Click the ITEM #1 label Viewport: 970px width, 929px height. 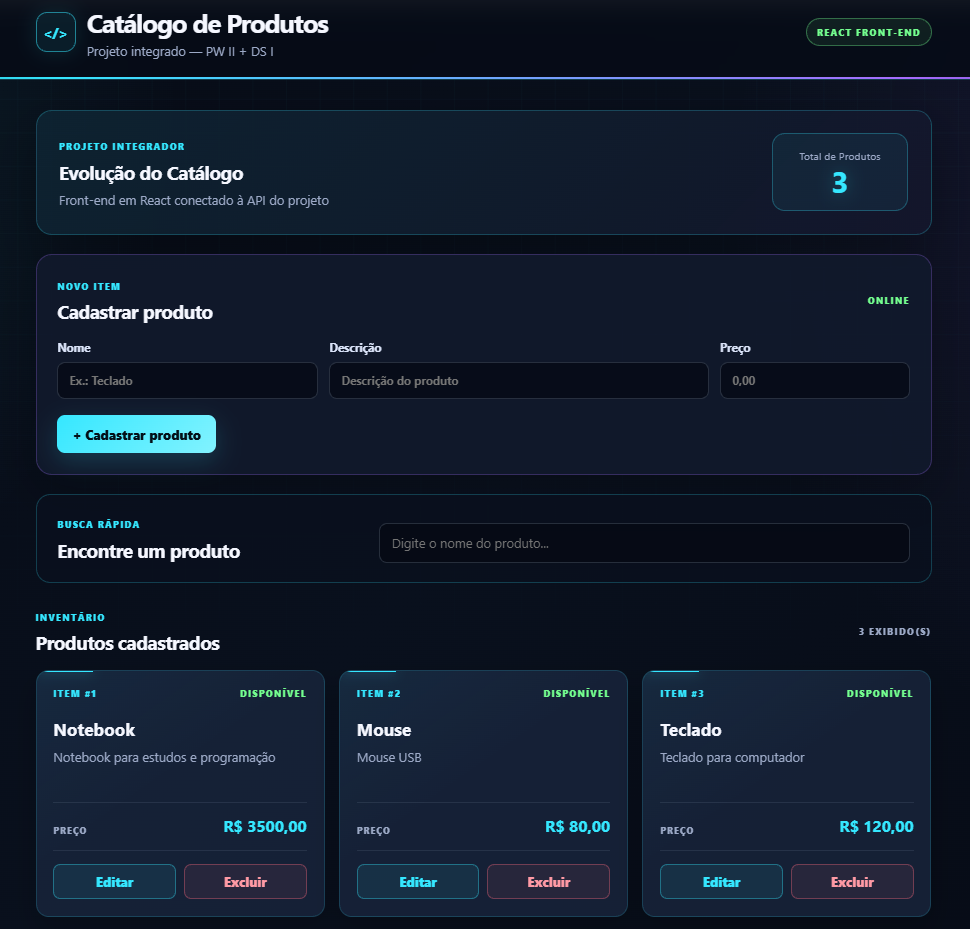(75, 693)
